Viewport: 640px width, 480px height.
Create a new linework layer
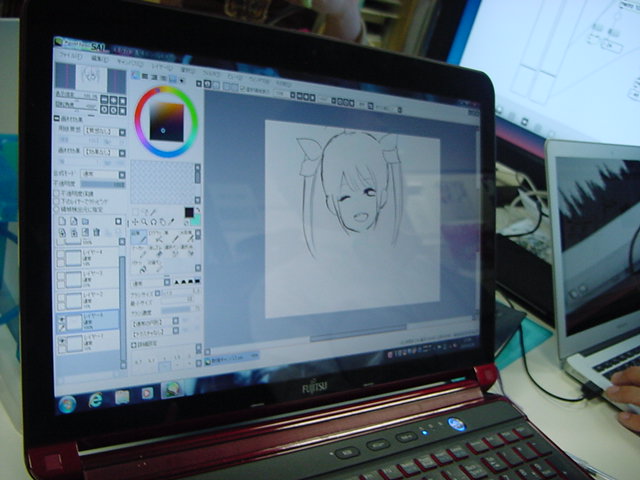point(74,221)
